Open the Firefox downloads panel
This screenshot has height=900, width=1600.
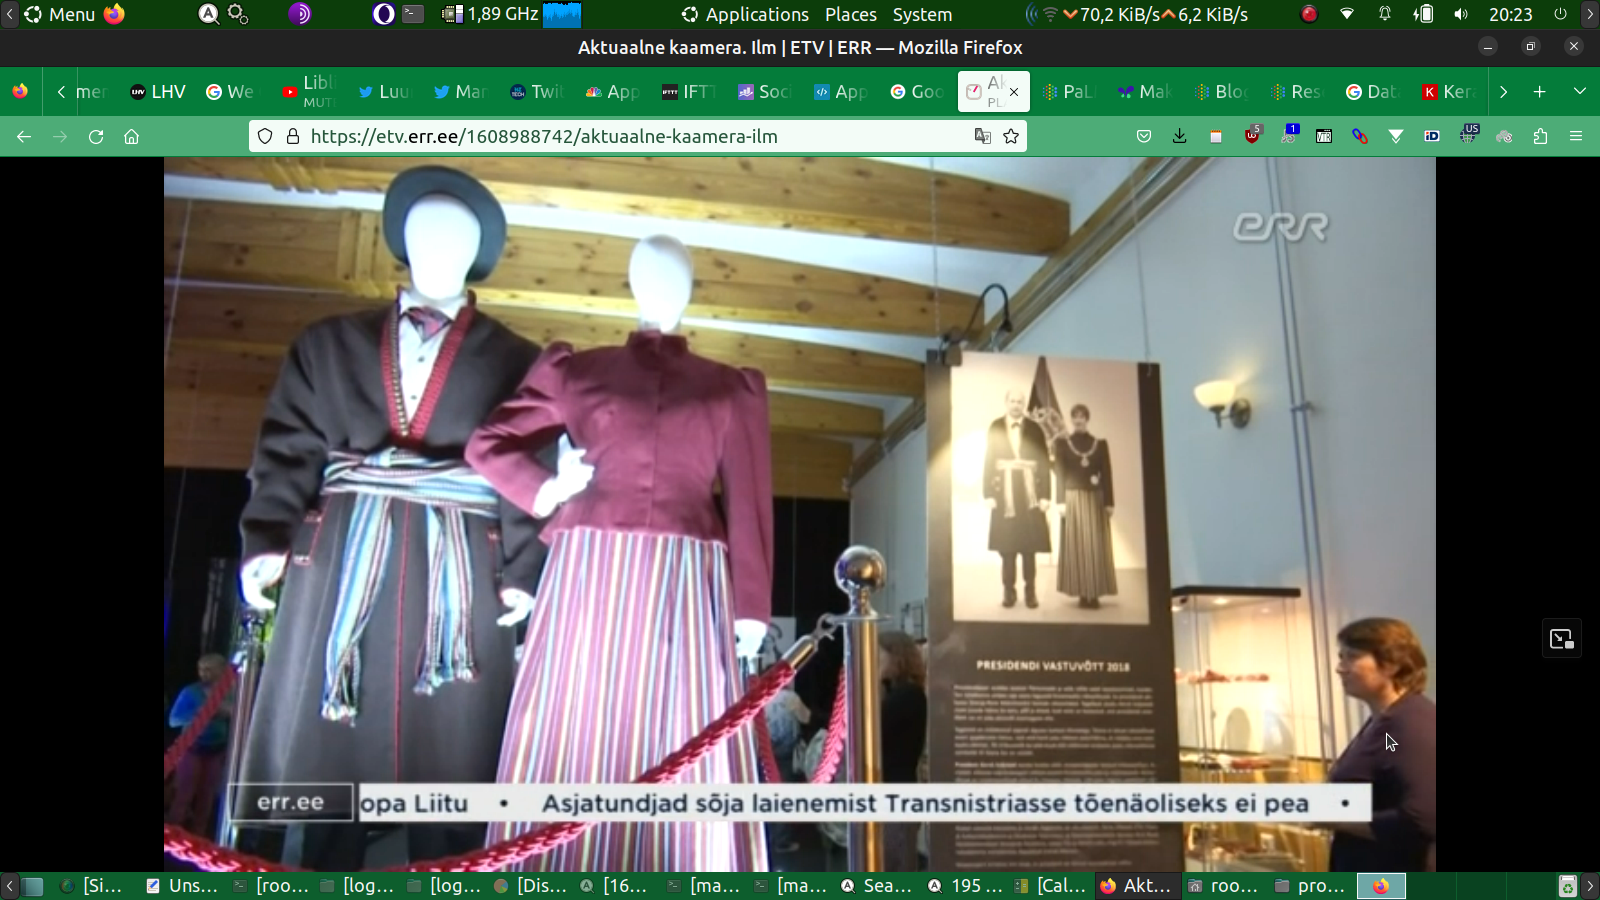[x=1180, y=136]
